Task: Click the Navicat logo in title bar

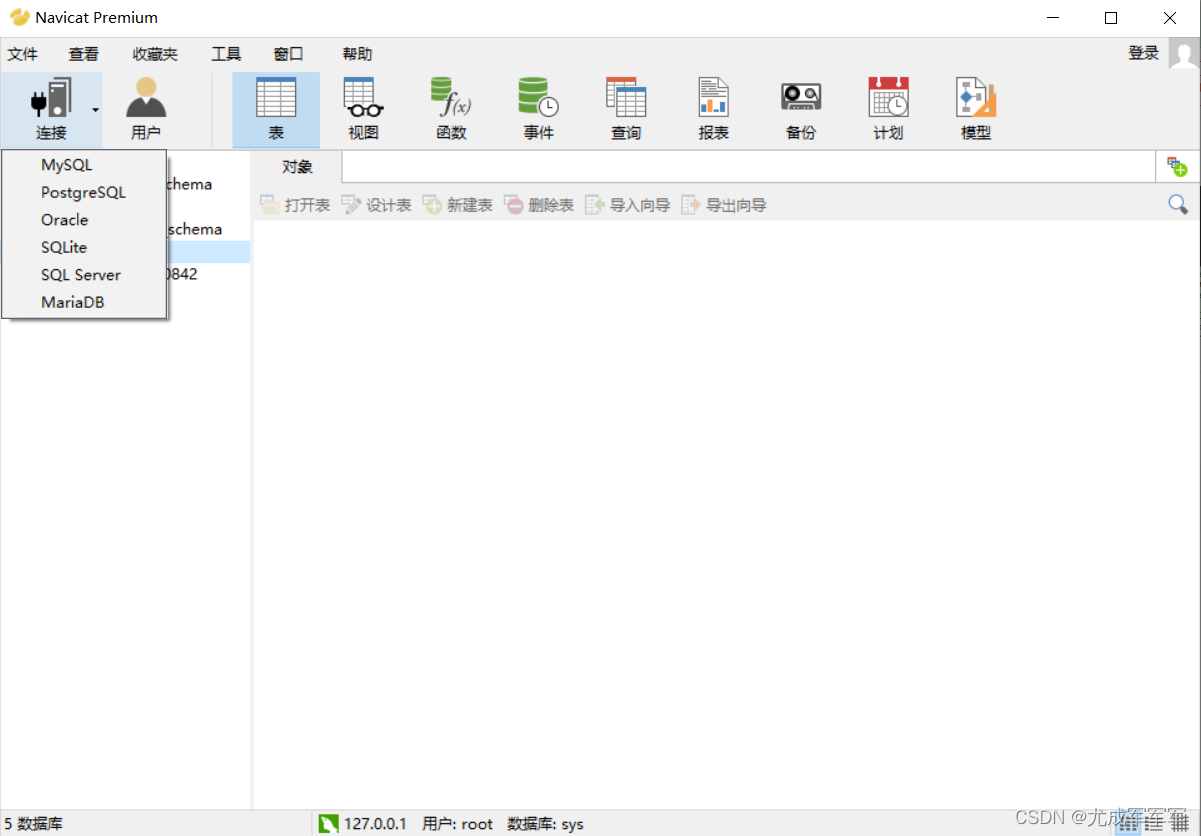Action: tap(20, 17)
